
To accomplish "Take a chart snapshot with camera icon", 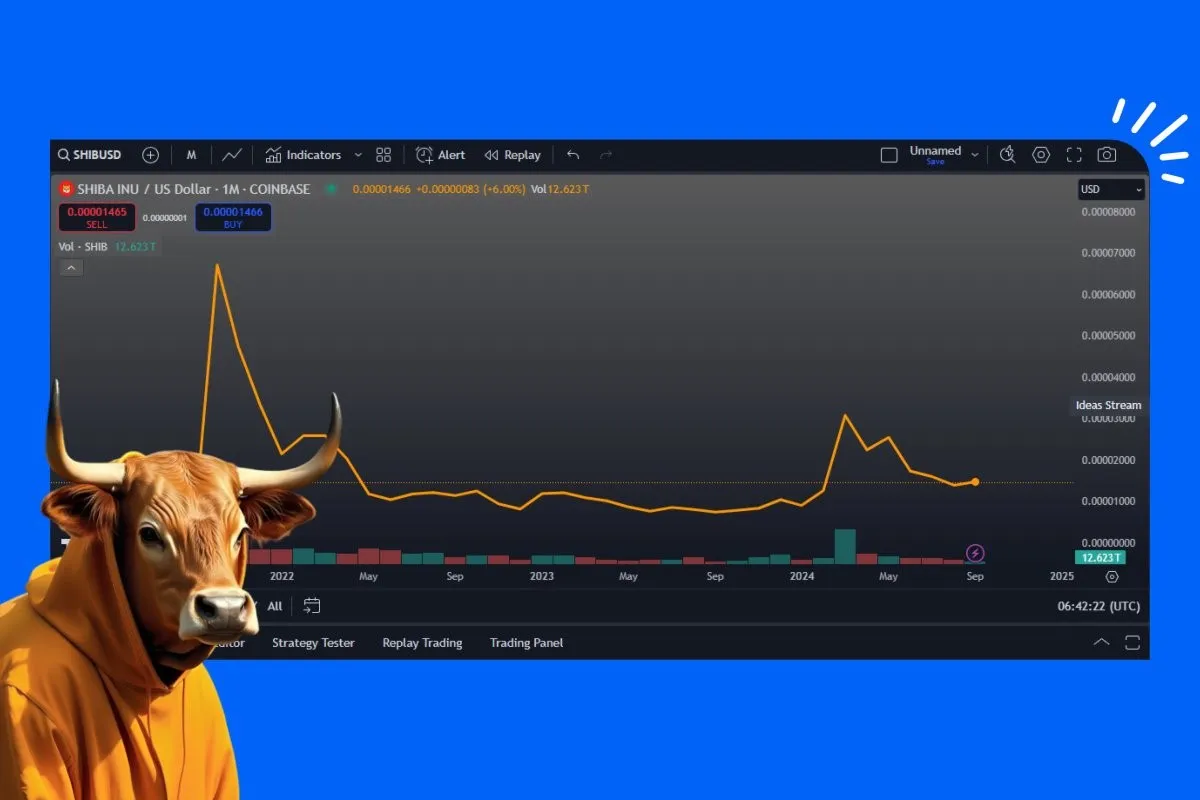I will (x=1106, y=155).
